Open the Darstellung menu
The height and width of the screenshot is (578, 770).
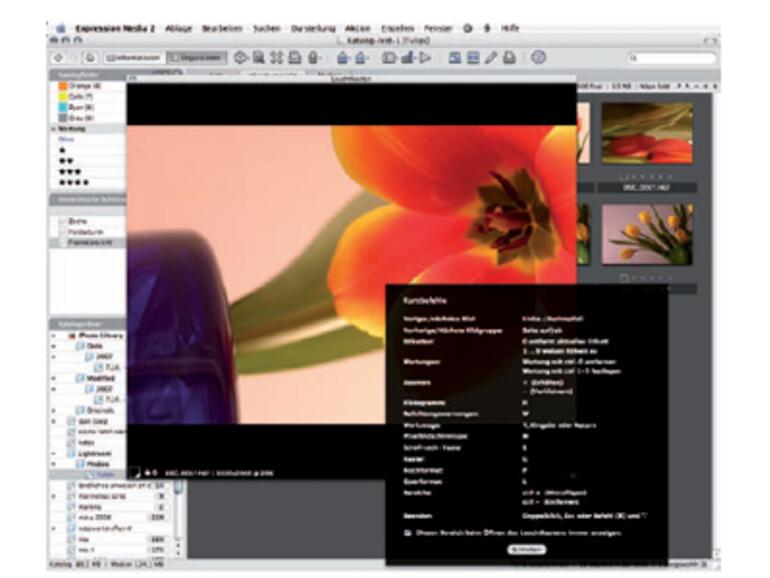[x=313, y=28]
